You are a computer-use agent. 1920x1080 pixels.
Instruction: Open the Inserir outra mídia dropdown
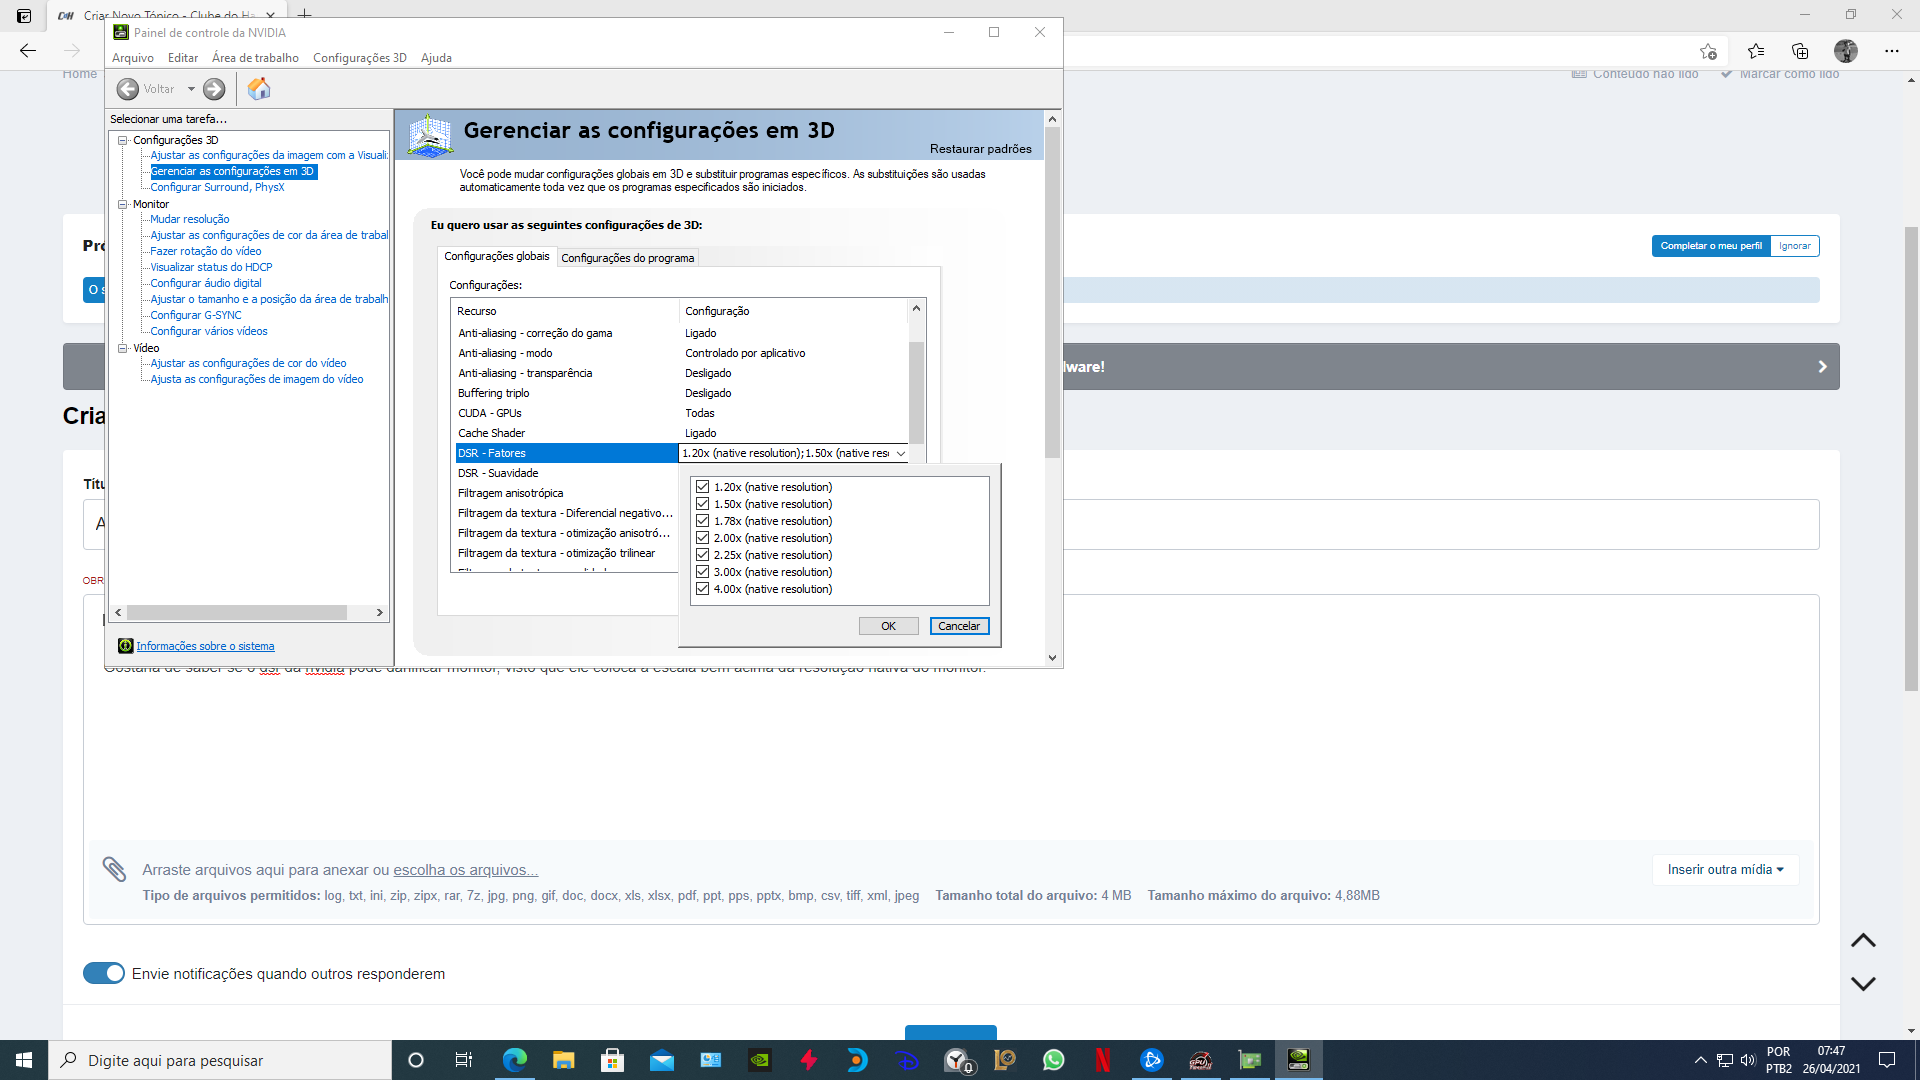click(x=1725, y=869)
